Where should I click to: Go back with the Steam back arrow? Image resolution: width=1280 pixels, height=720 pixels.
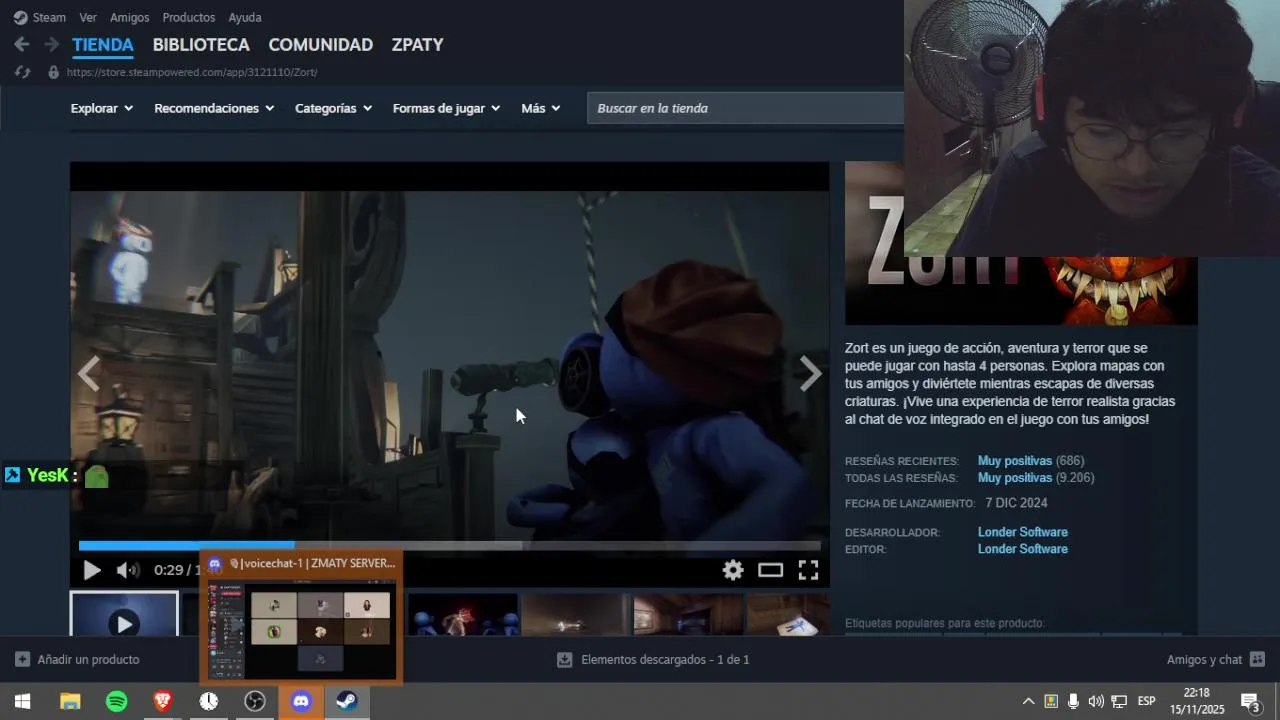[x=21, y=44]
